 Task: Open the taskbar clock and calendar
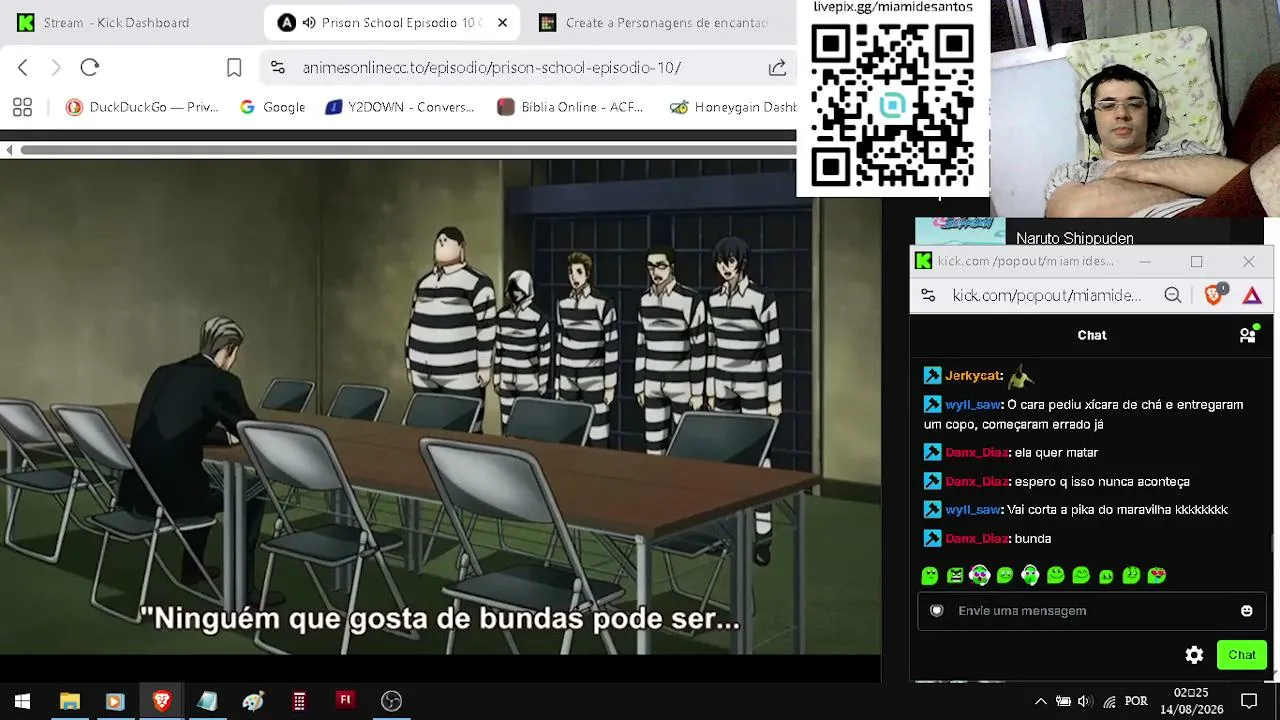1192,701
